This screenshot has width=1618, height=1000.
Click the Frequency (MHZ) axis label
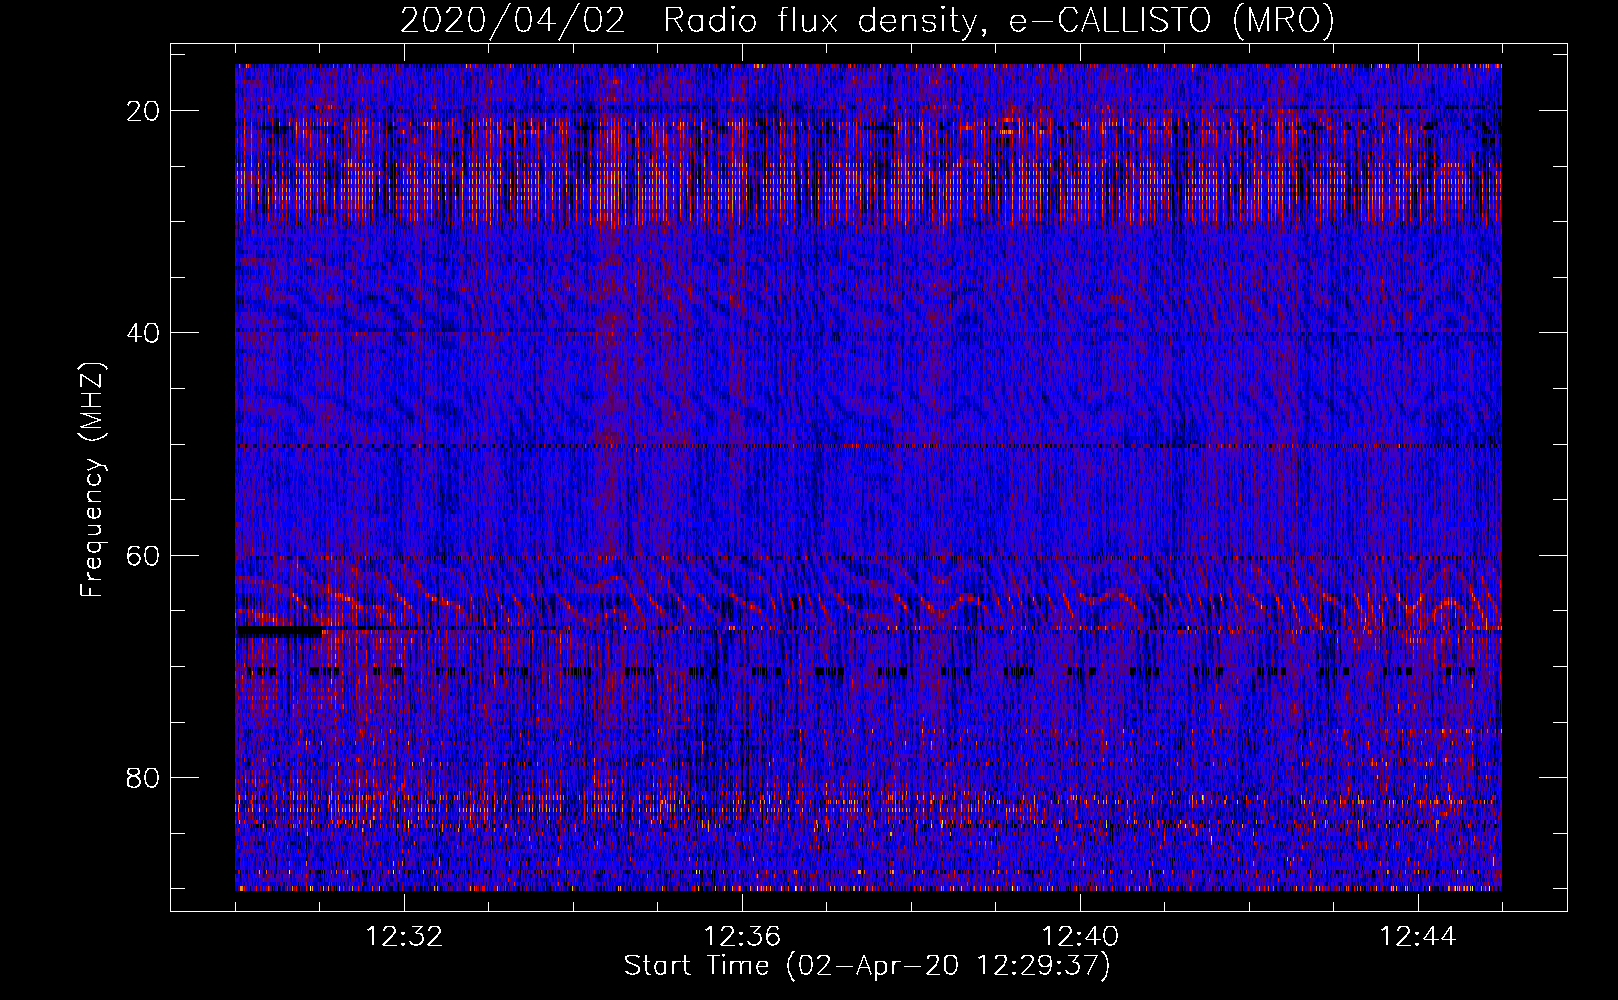click(x=91, y=480)
